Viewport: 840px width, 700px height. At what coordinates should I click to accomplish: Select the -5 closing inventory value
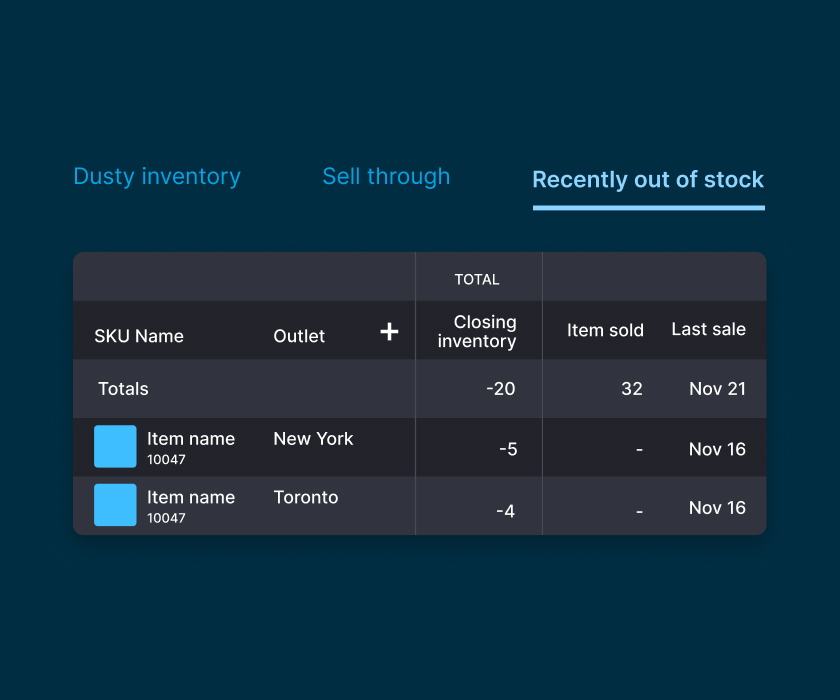click(x=507, y=449)
